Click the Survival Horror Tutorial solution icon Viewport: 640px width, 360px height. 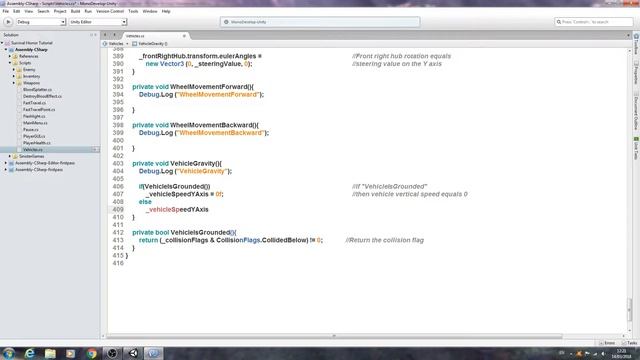pos(7,43)
